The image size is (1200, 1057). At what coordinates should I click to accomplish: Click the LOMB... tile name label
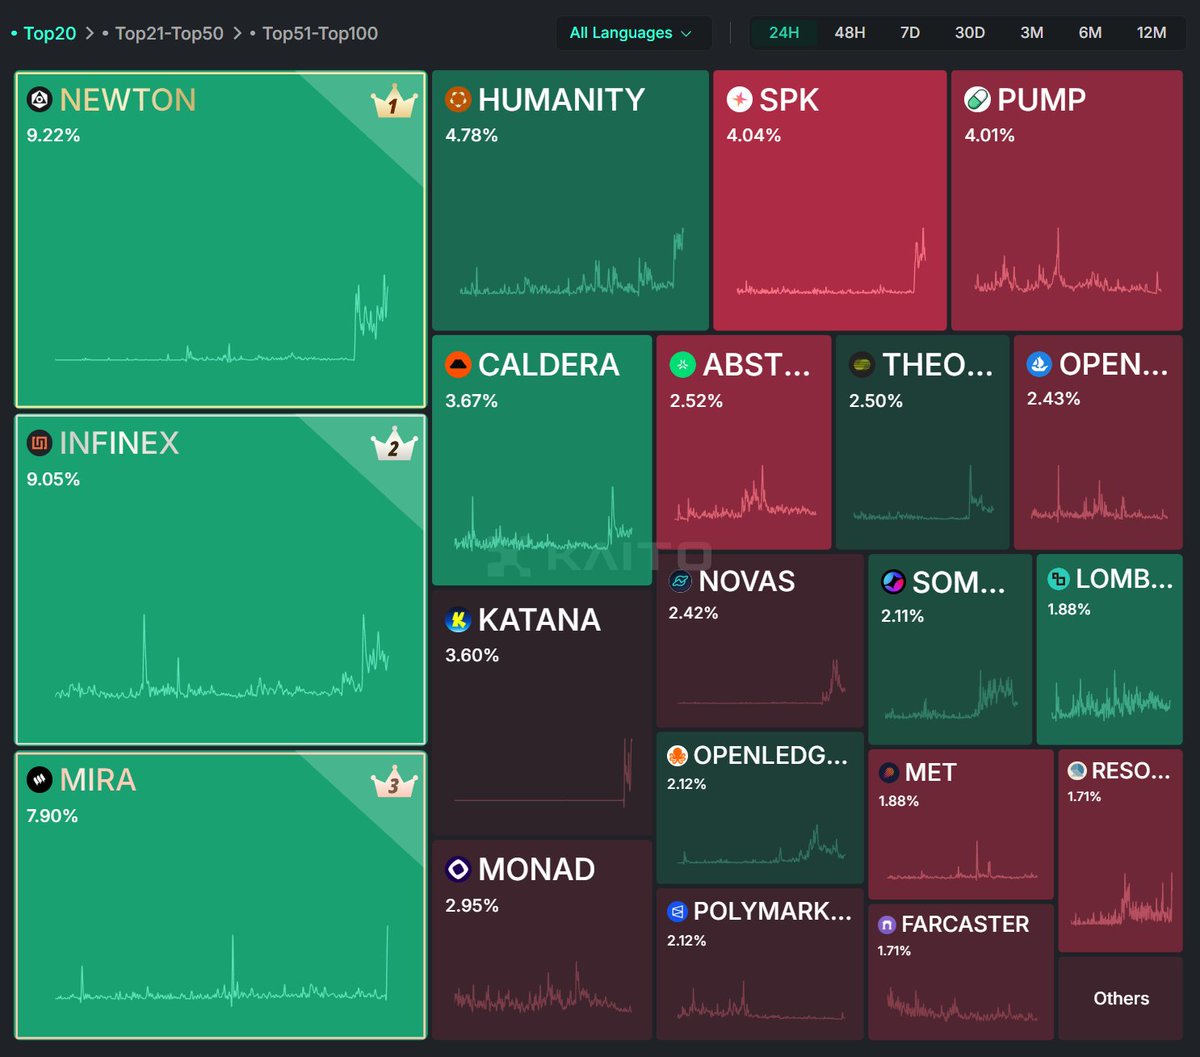pyautogui.click(x=1124, y=578)
